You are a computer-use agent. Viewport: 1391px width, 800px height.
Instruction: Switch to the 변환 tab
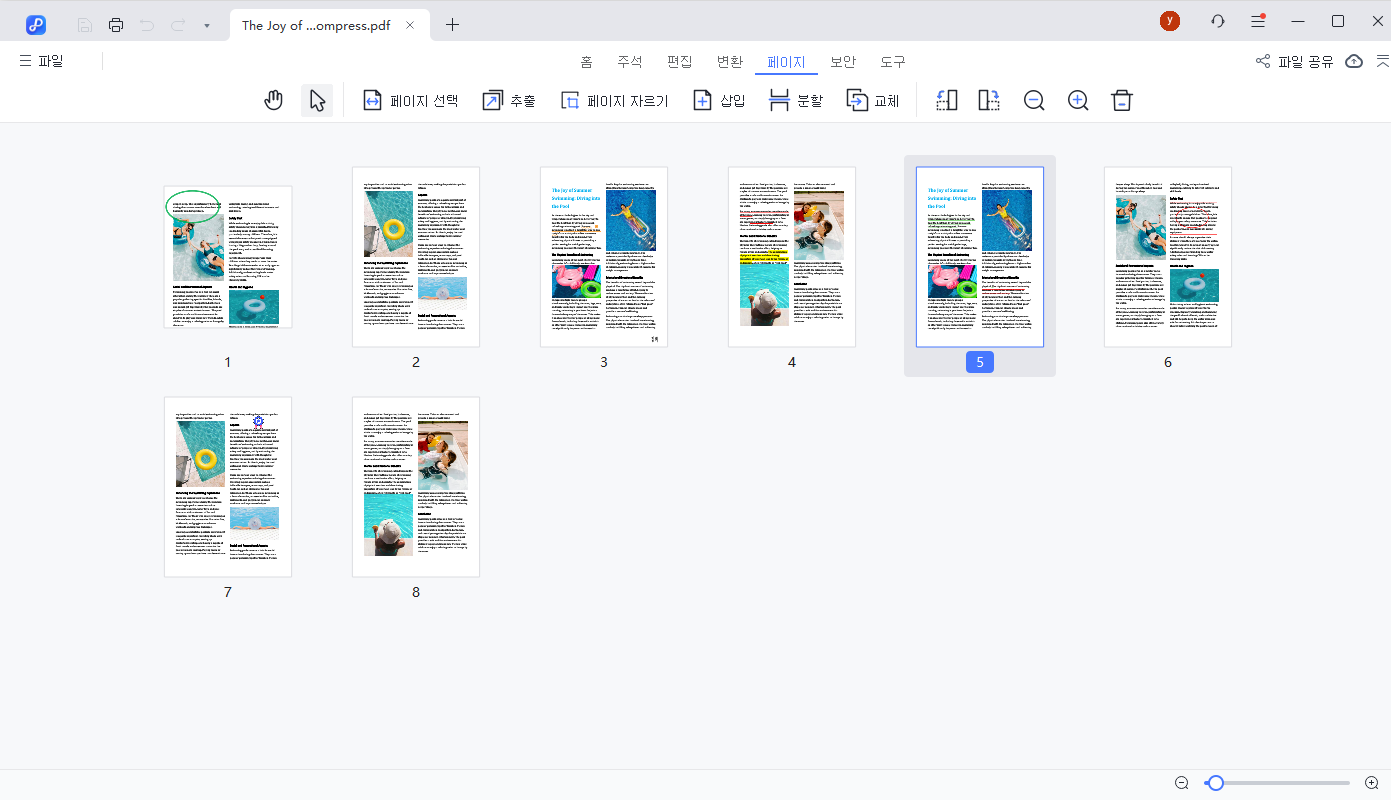[730, 60]
